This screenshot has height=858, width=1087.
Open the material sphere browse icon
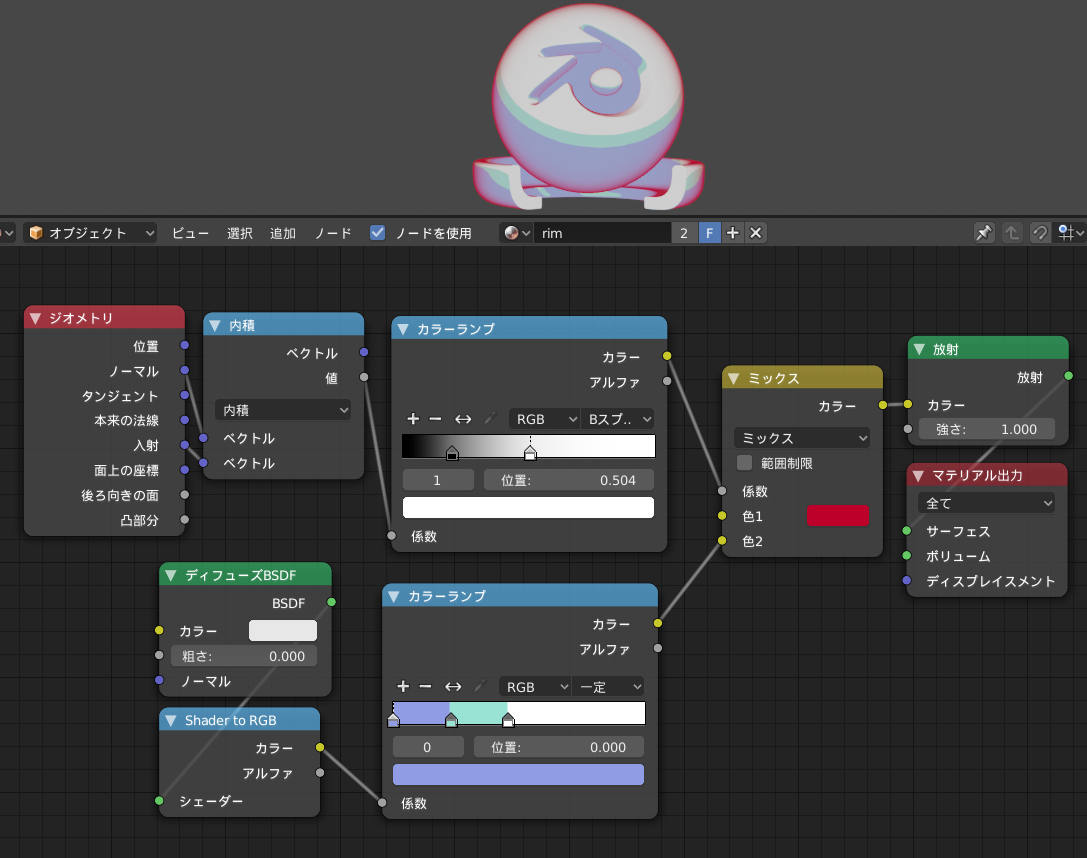516,233
